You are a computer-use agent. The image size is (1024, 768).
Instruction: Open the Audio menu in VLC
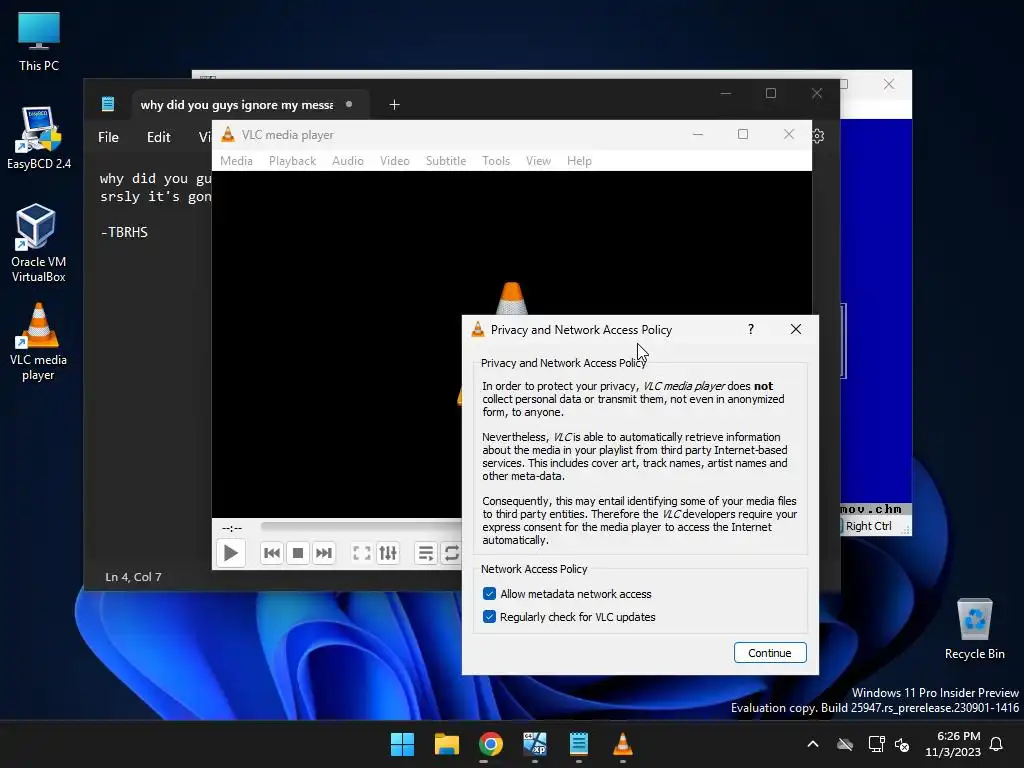pyautogui.click(x=347, y=161)
